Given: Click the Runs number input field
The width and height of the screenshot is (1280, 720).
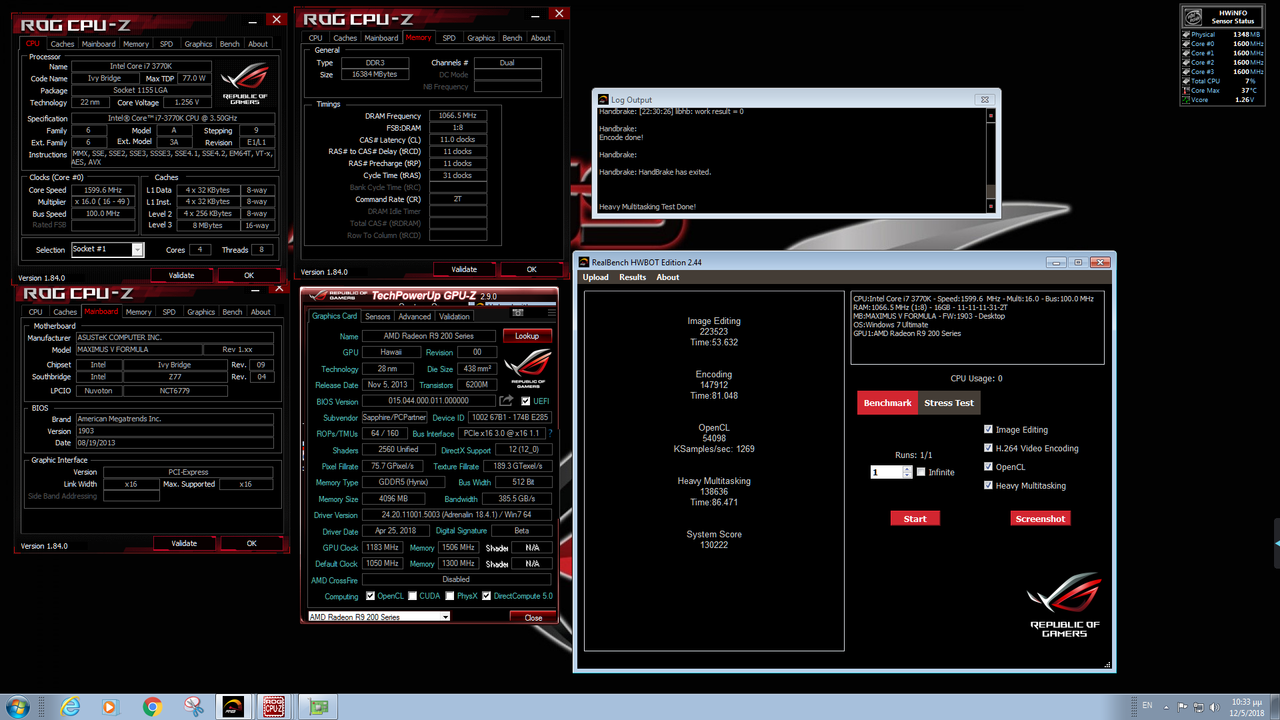Looking at the screenshot, I should tap(886, 472).
